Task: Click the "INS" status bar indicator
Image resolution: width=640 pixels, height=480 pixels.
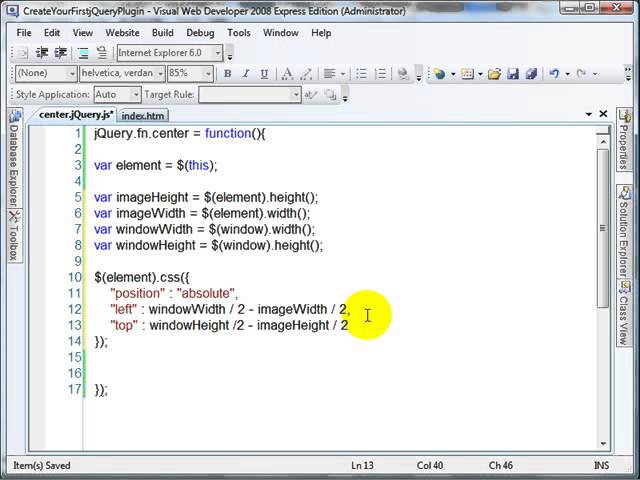Action: pyautogui.click(x=602, y=465)
